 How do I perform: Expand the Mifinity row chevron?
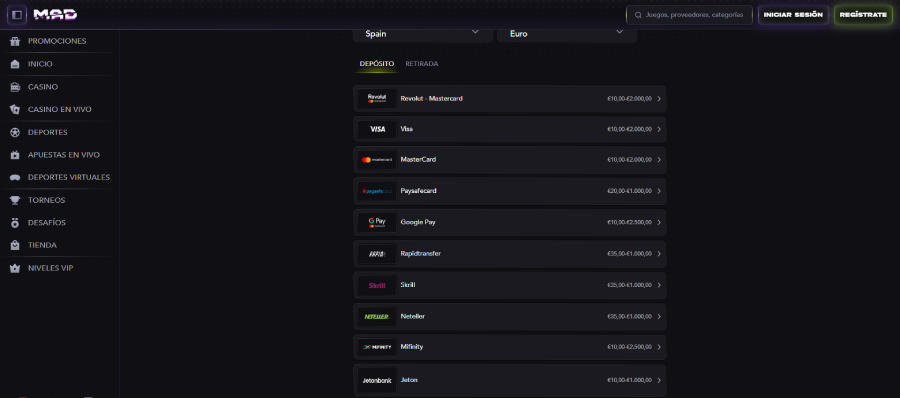pos(659,347)
